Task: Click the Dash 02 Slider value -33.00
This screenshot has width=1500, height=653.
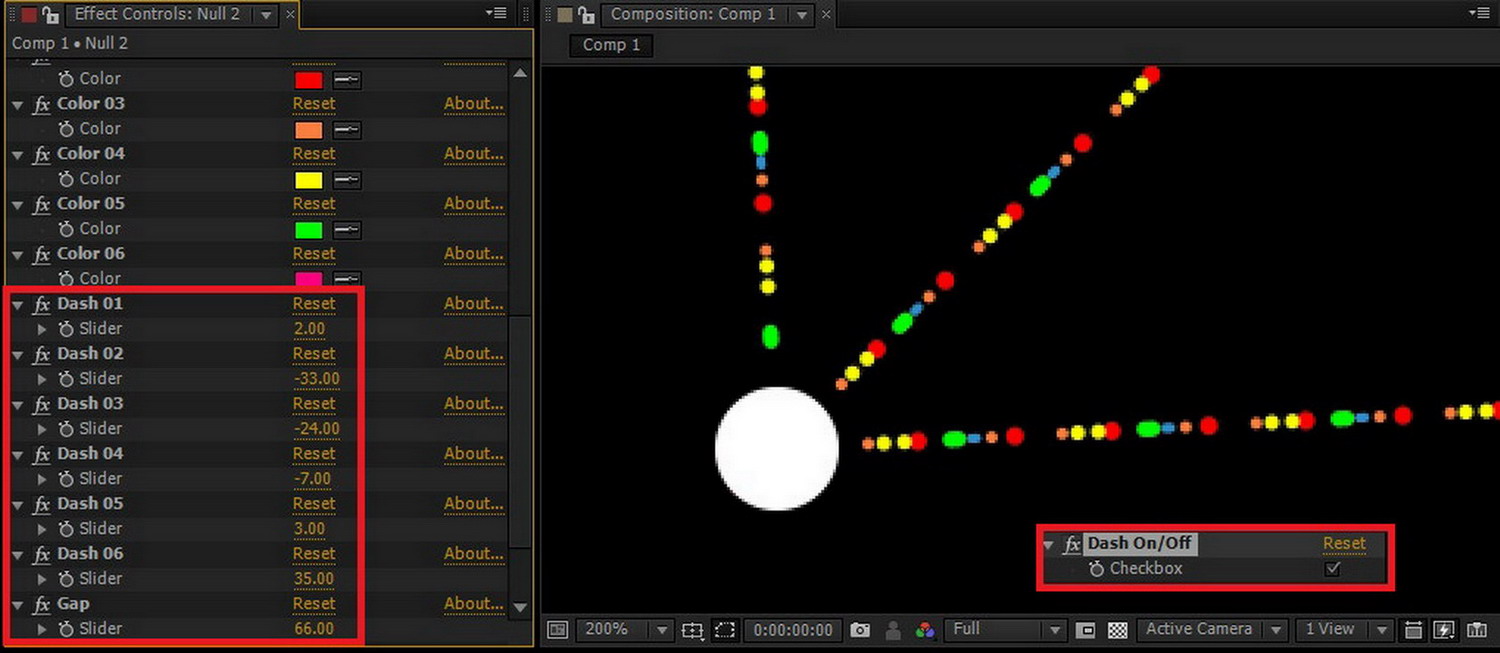Action: coord(316,379)
